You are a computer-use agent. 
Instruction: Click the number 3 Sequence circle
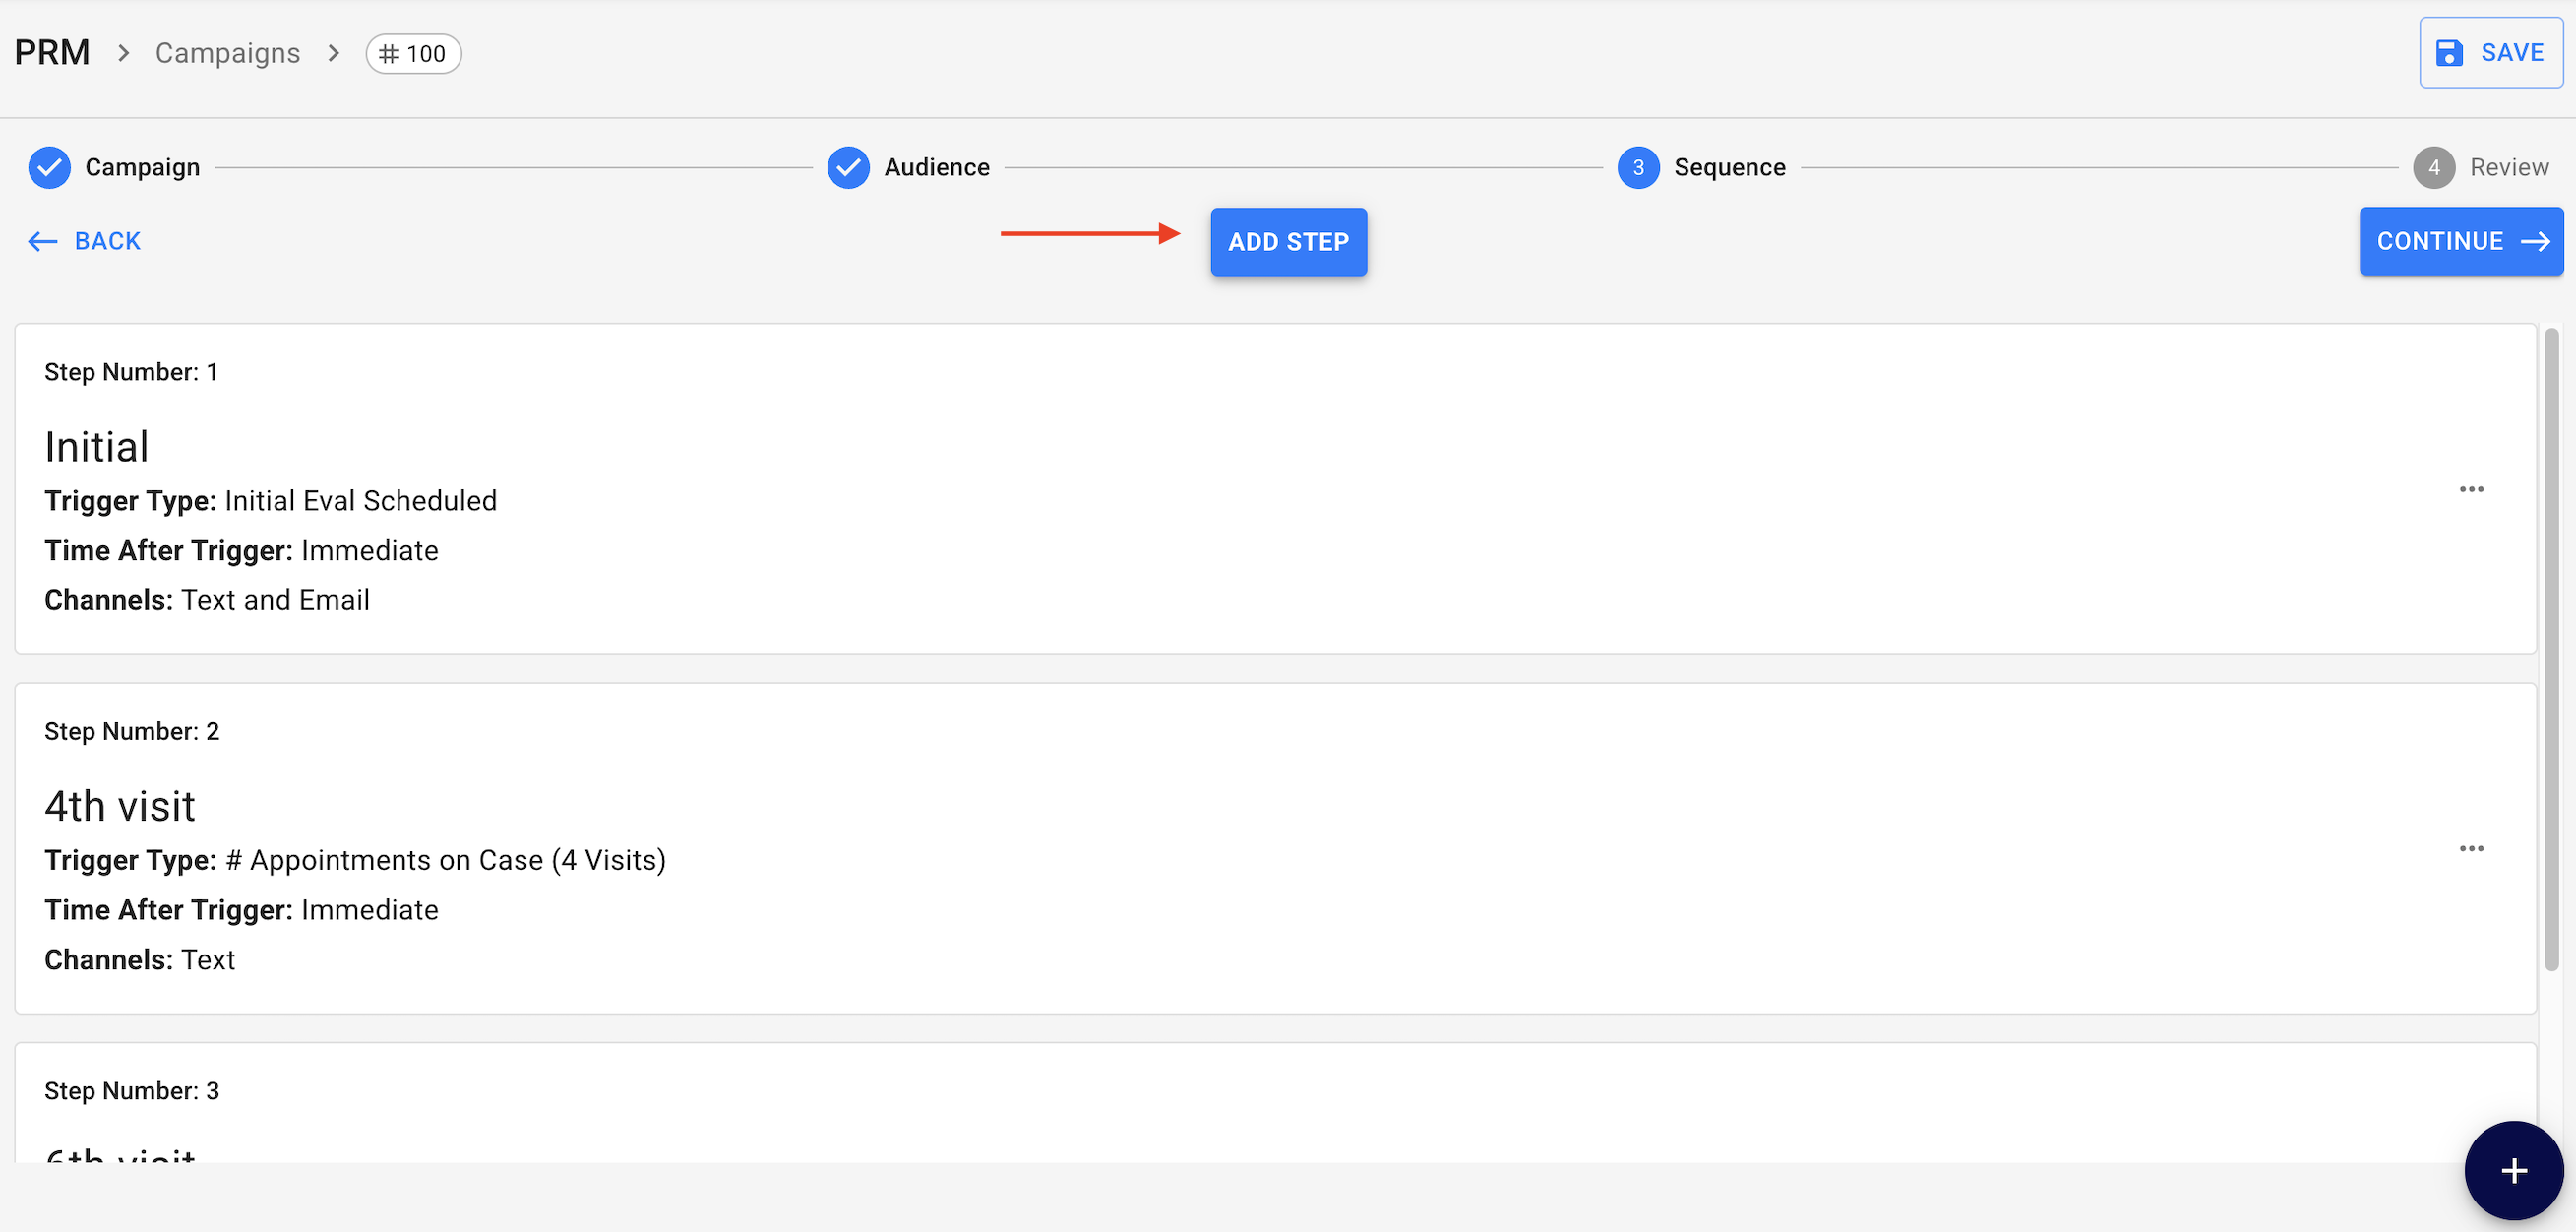(x=1637, y=167)
